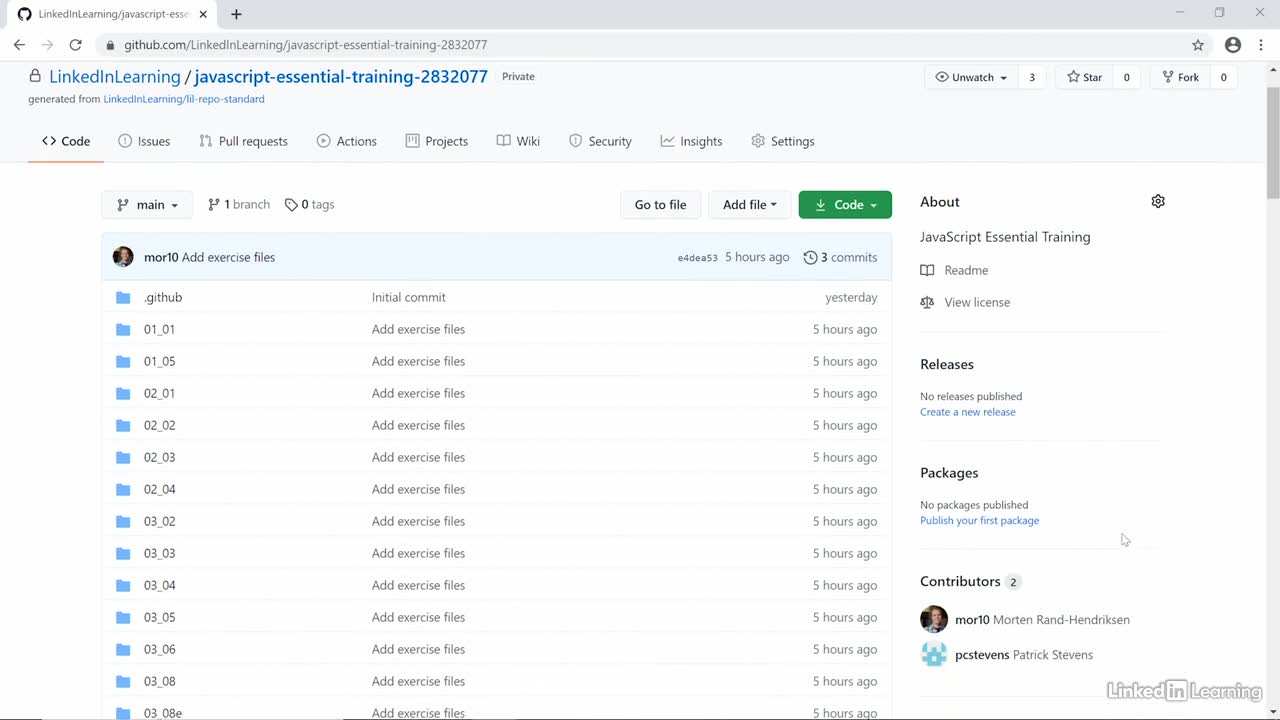Image resolution: width=1280 pixels, height=720 pixels.
Task: Open commit hash e4dea53
Action: tap(697, 258)
